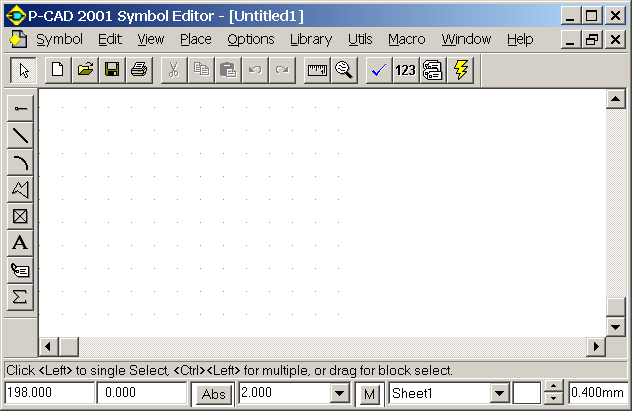
Task: Expand the Sheet1 selector dropdown
Action: point(499,393)
